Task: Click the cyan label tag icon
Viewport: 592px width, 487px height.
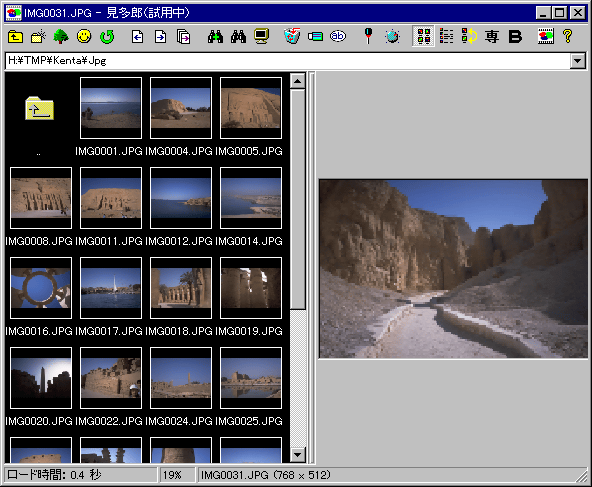Action: [x=315, y=37]
